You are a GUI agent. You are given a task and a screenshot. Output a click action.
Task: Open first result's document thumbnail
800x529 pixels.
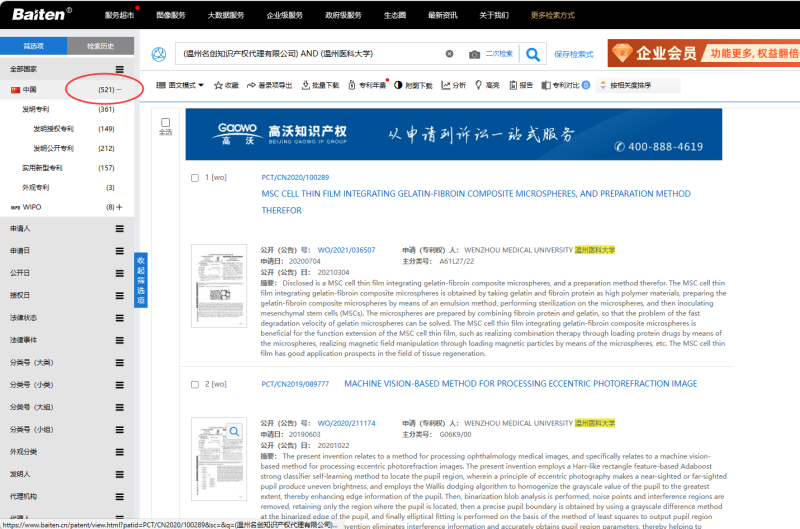tap(219, 286)
